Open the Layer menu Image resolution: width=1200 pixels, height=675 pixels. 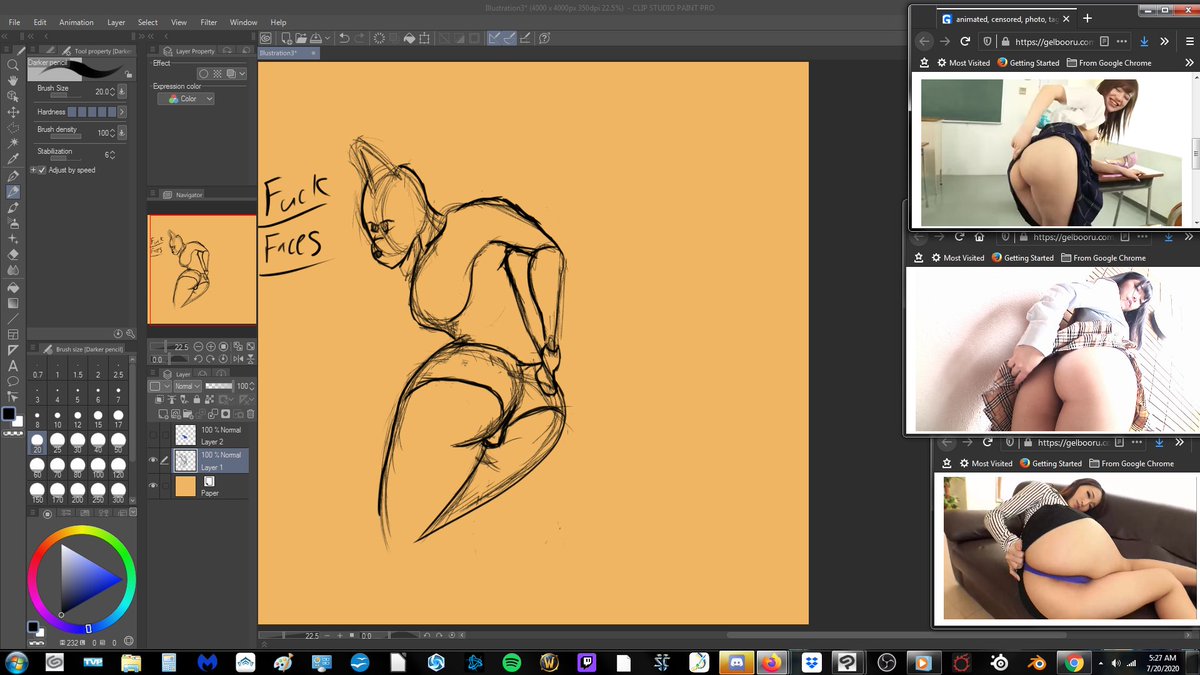tap(117, 22)
